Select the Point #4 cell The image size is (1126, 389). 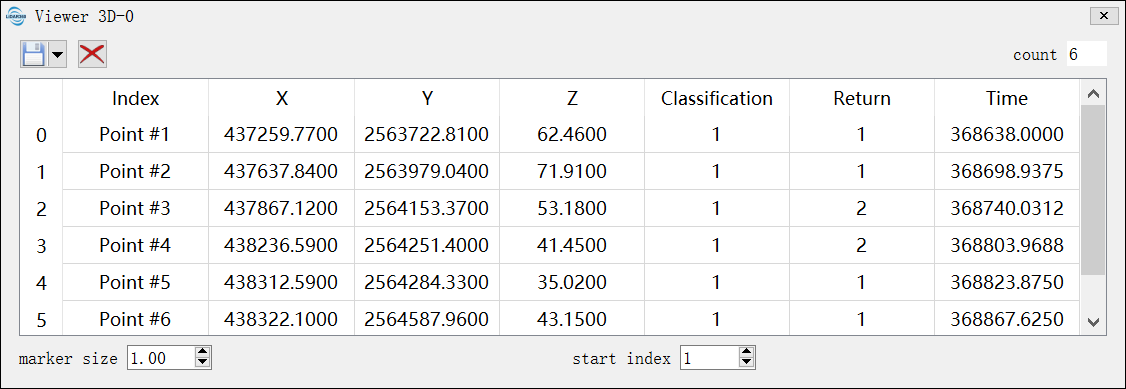click(136, 246)
